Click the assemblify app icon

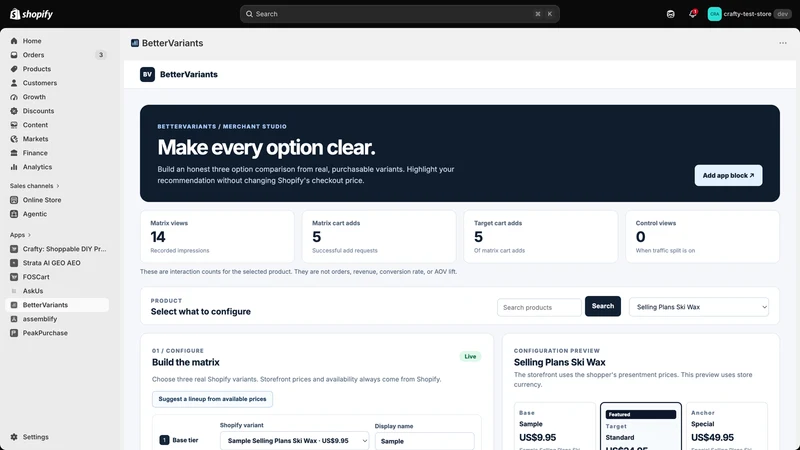pyautogui.click(x=14, y=319)
